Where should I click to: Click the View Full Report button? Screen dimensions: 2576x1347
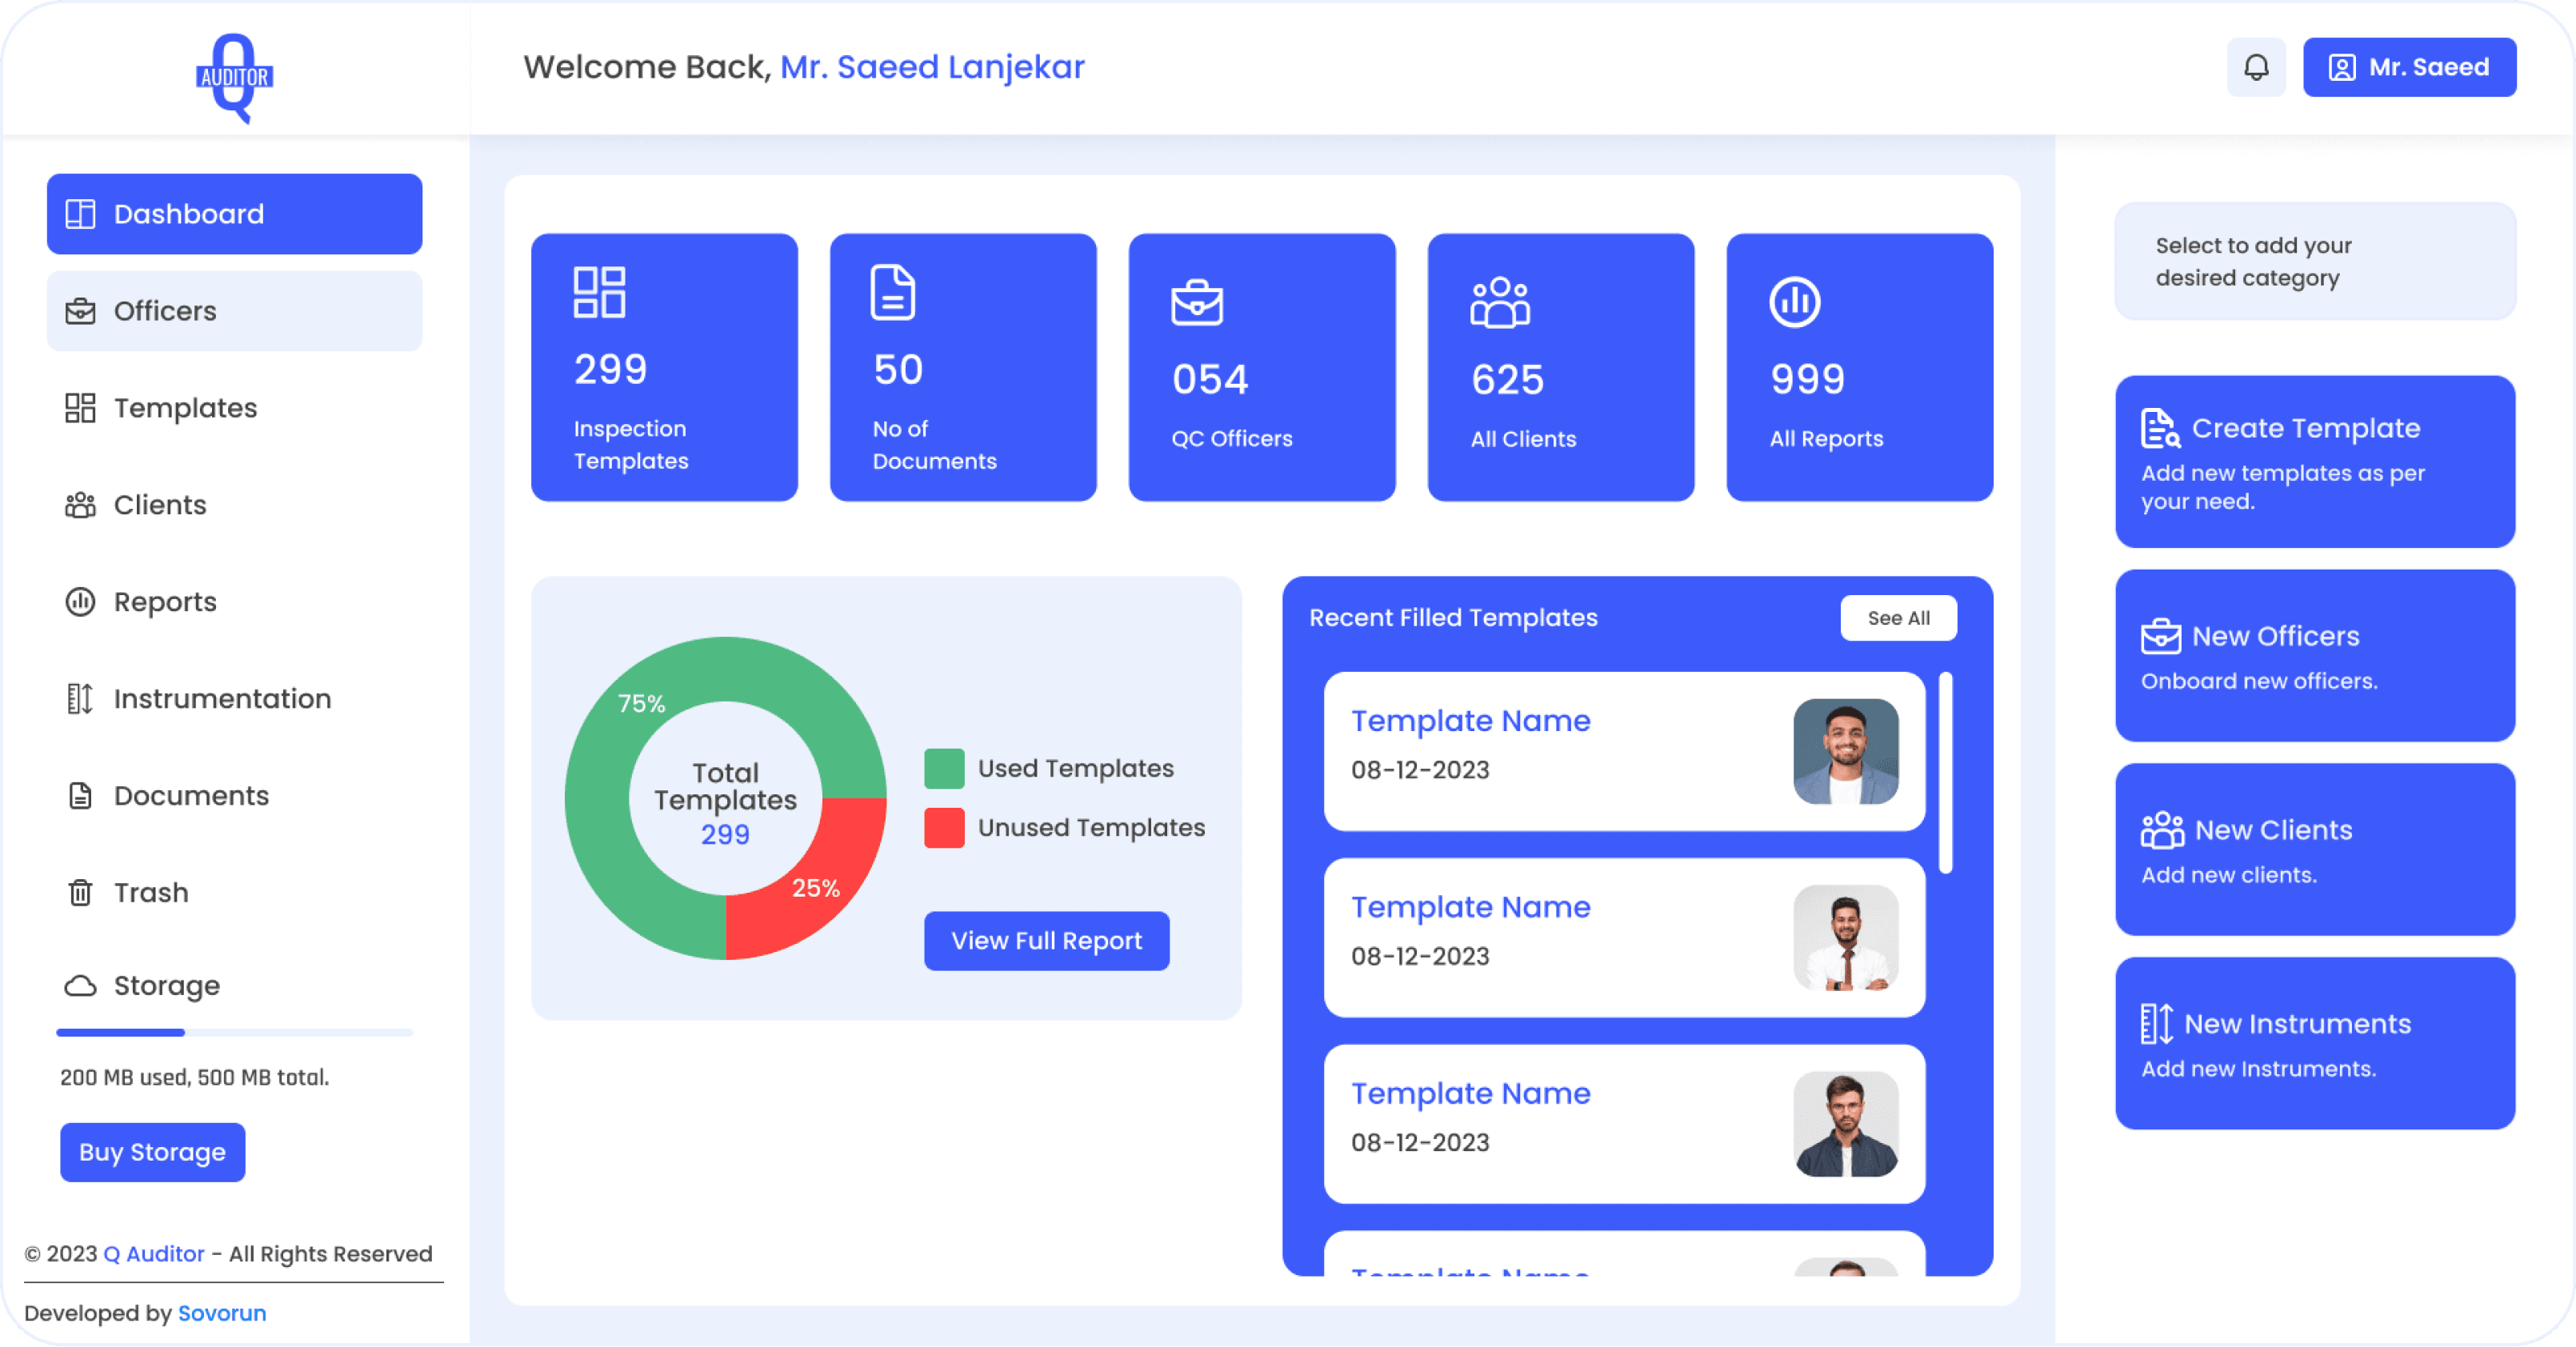point(1046,941)
